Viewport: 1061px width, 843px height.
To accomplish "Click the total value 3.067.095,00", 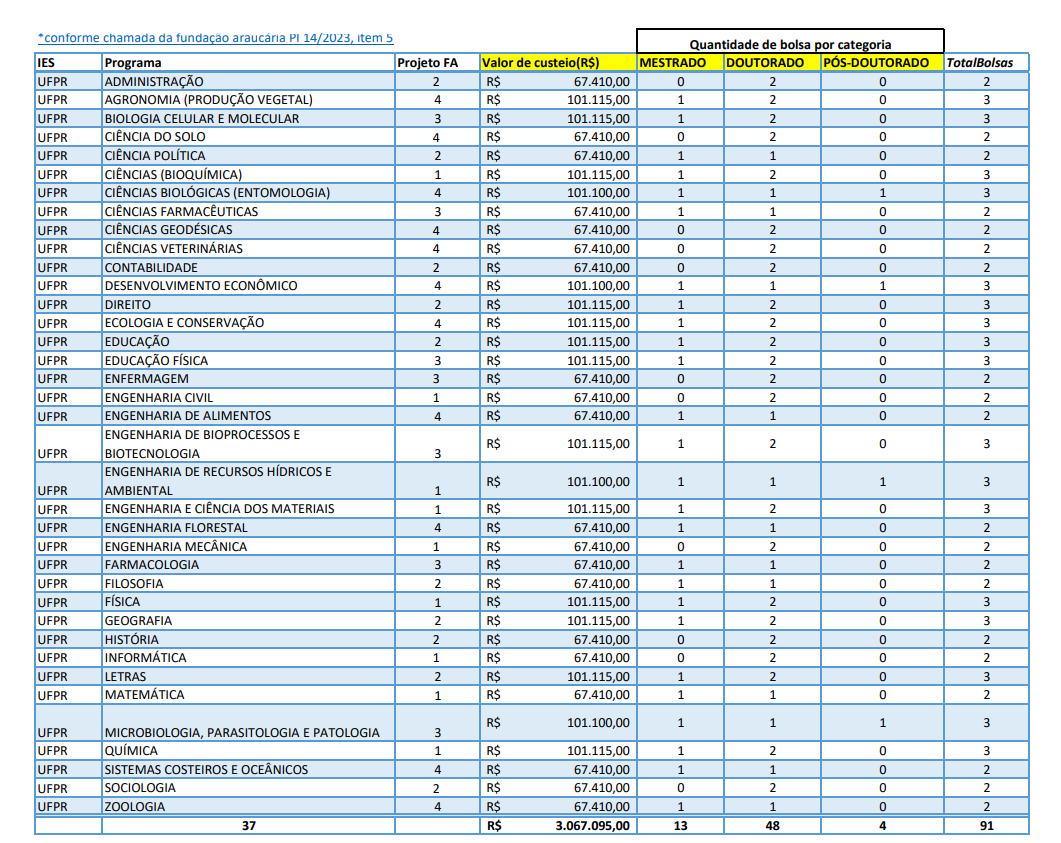I will 558,825.
